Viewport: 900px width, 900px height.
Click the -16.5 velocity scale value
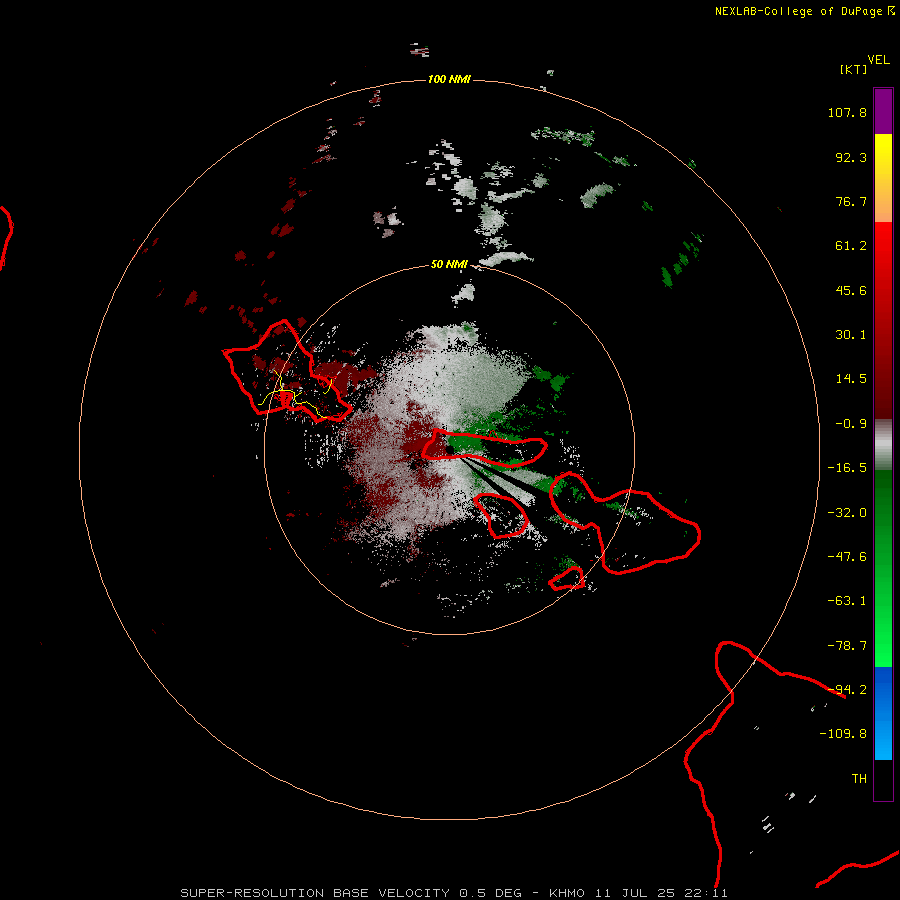(x=847, y=468)
